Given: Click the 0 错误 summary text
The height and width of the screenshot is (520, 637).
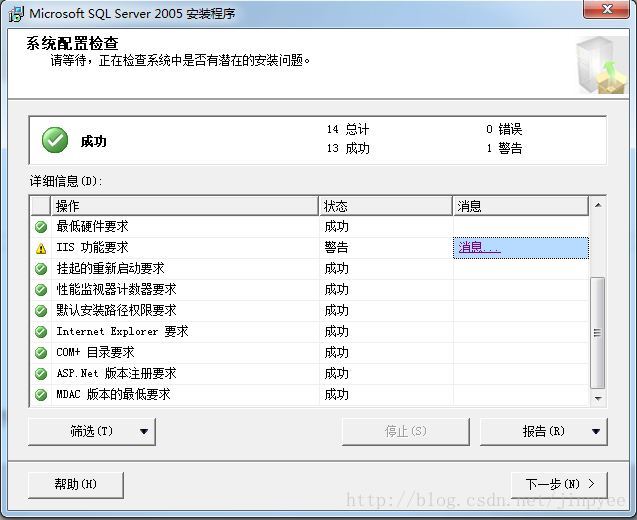Looking at the screenshot, I should click(x=504, y=130).
